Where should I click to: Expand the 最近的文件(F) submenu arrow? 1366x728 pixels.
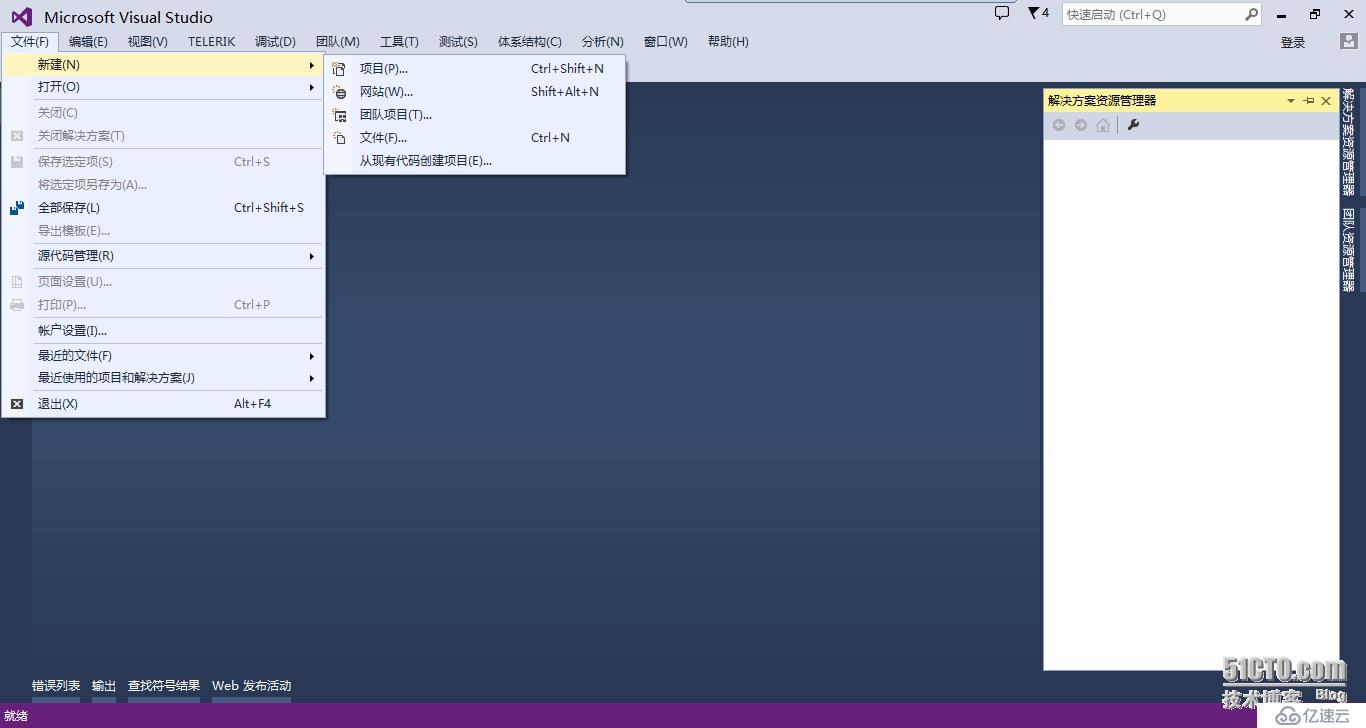(x=312, y=357)
